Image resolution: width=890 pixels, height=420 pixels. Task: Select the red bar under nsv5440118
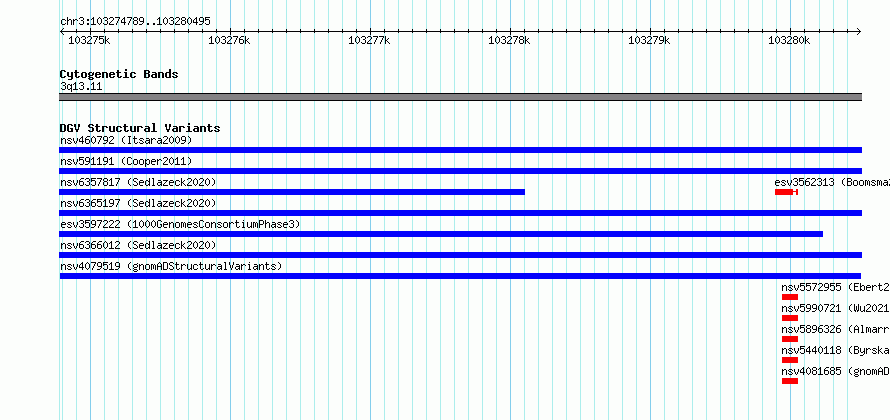(x=790, y=360)
